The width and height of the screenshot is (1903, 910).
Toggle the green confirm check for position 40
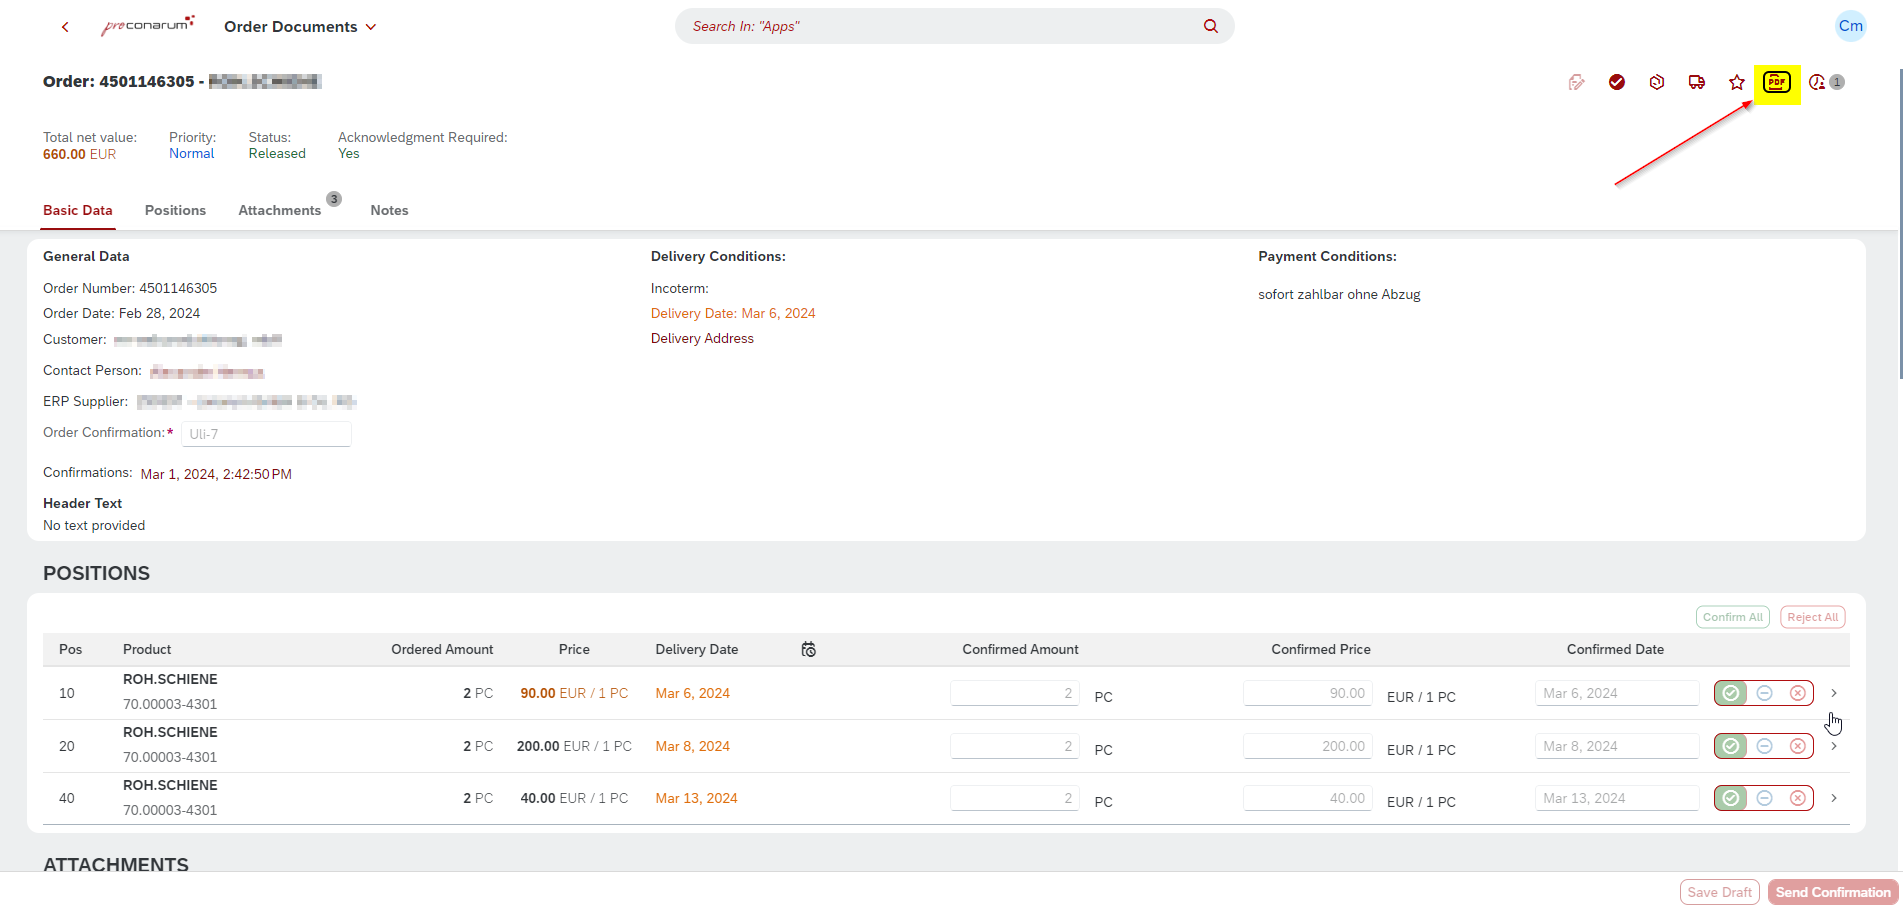point(1731,798)
